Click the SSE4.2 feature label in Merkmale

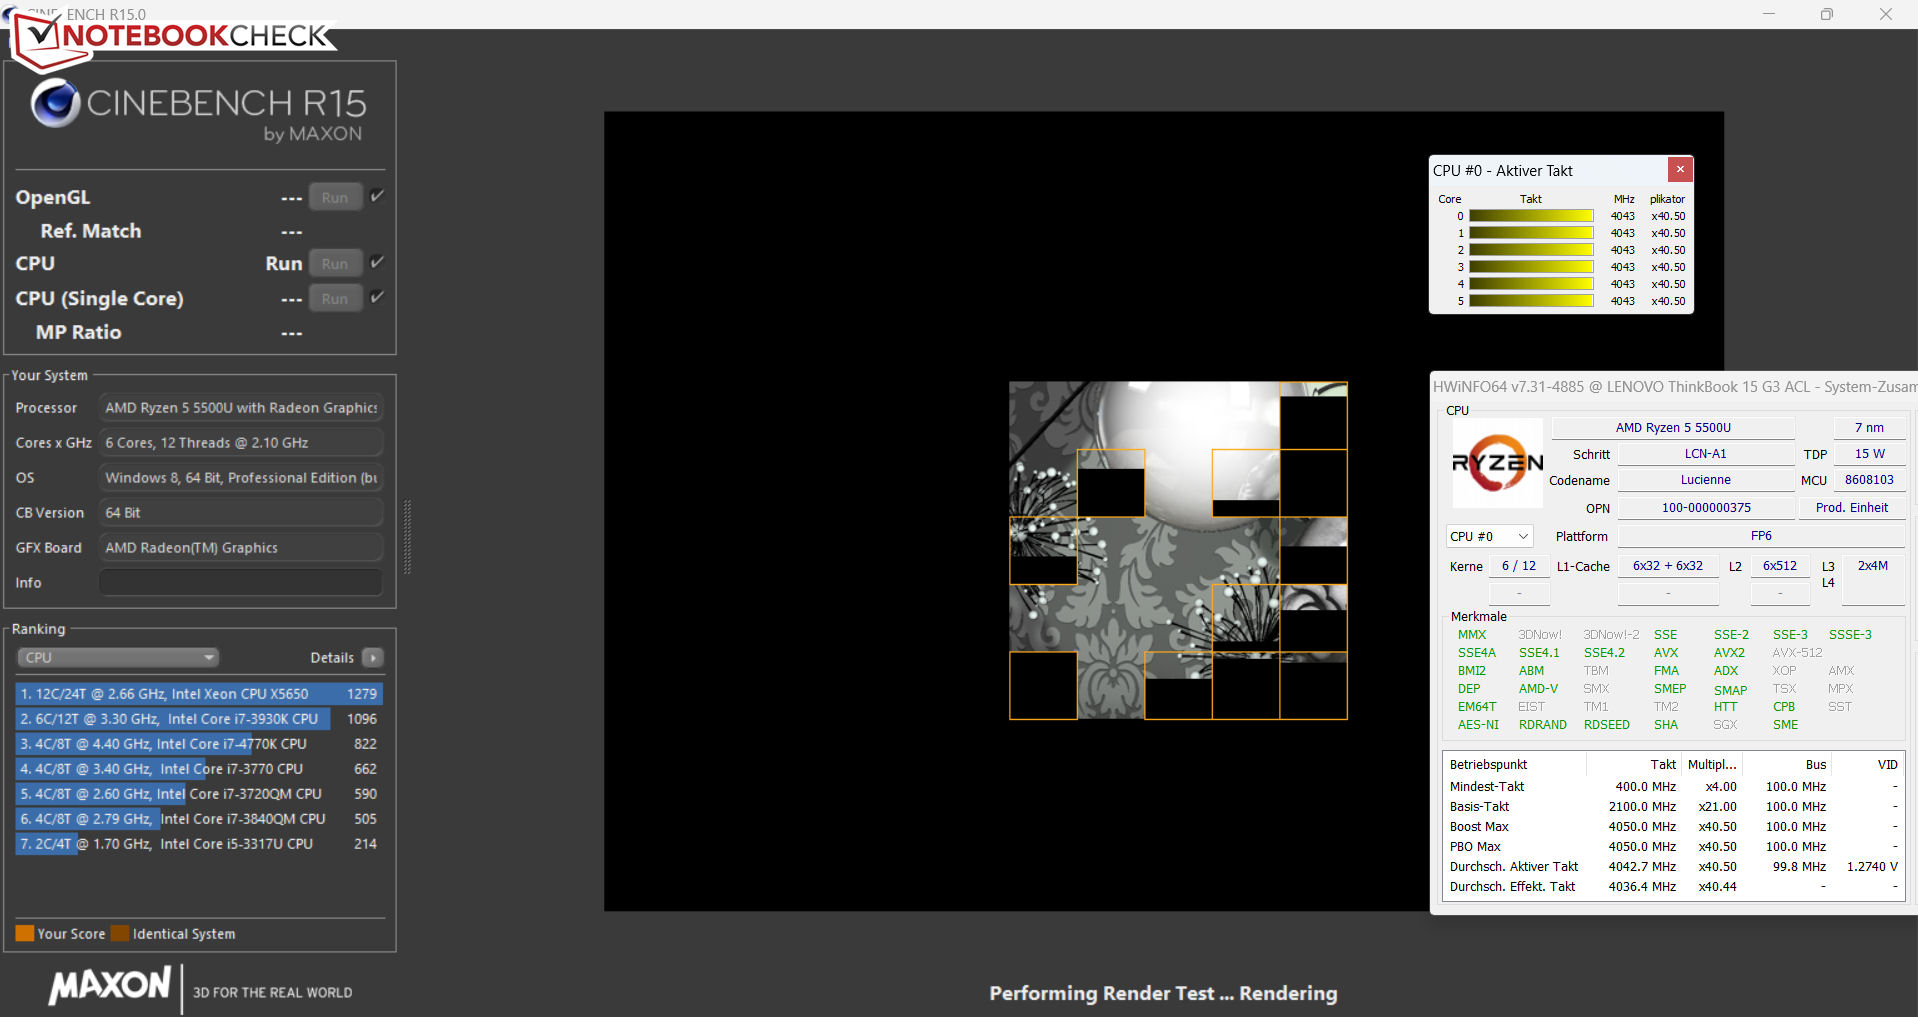pos(1604,653)
